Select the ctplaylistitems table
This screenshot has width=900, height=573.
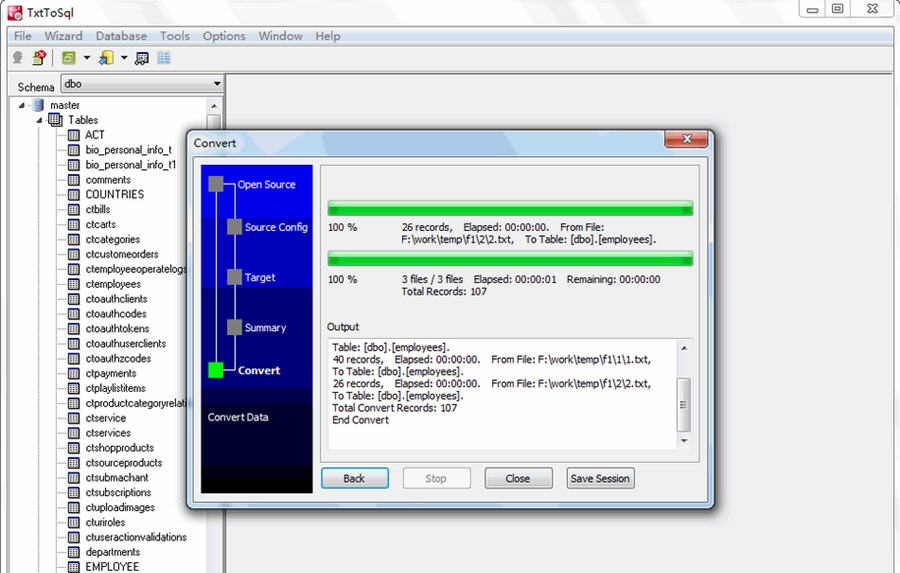pyautogui.click(x=115, y=389)
